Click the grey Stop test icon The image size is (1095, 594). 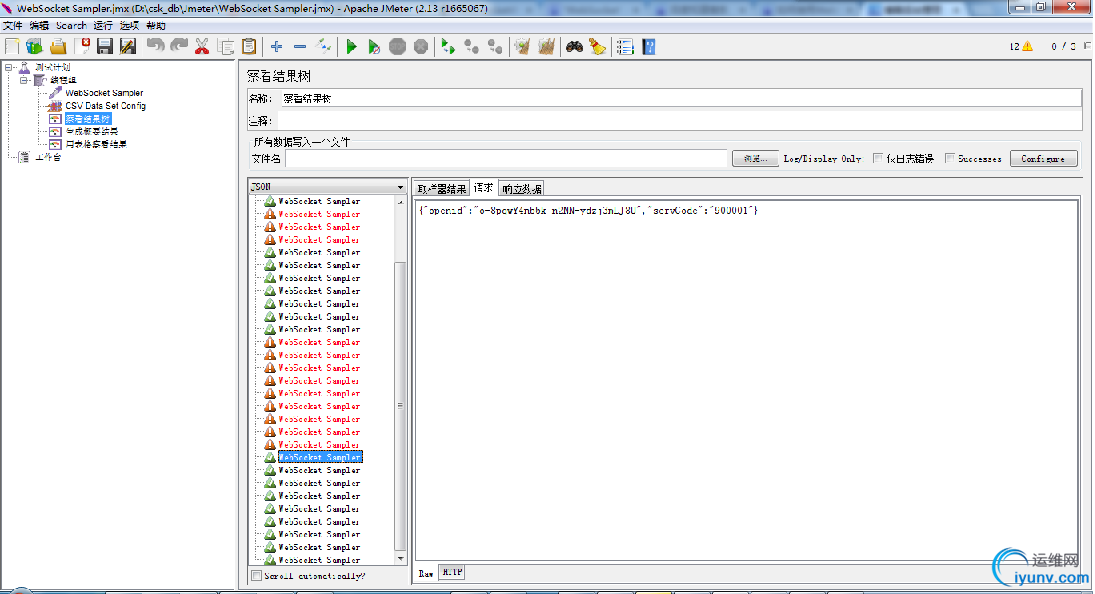click(x=397, y=47)
